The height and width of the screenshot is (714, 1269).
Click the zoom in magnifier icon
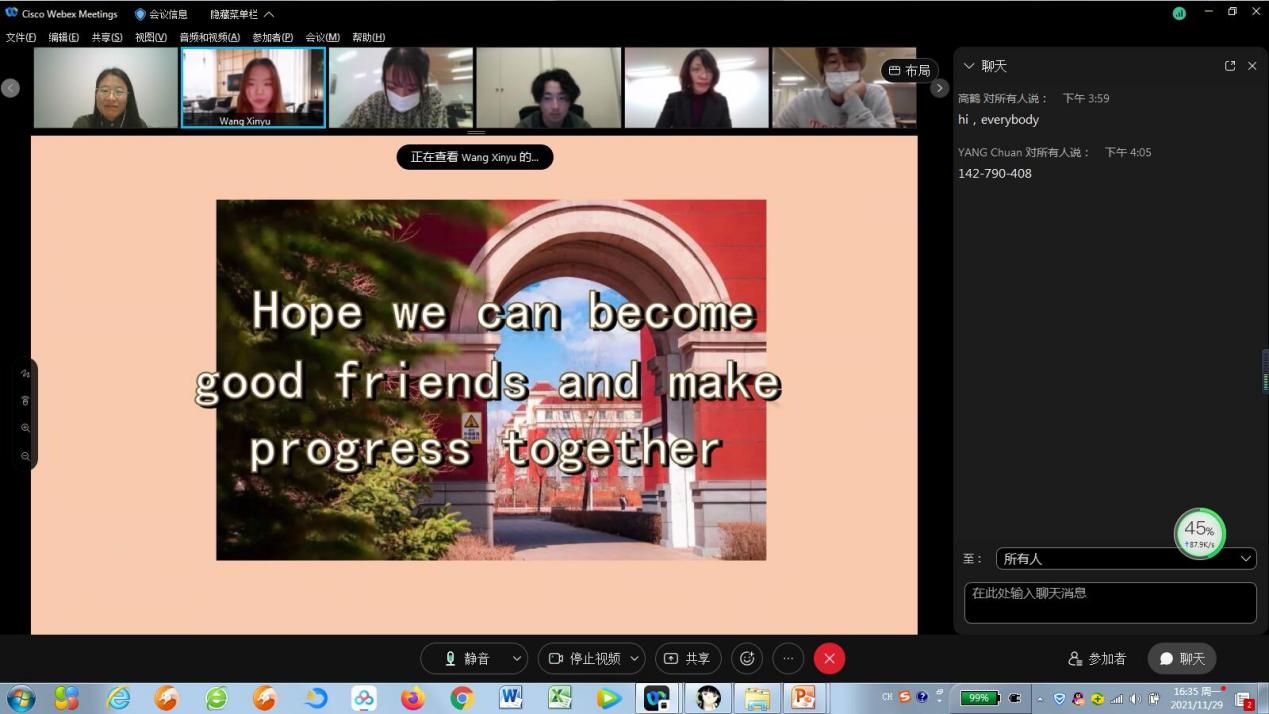[25, 428]
